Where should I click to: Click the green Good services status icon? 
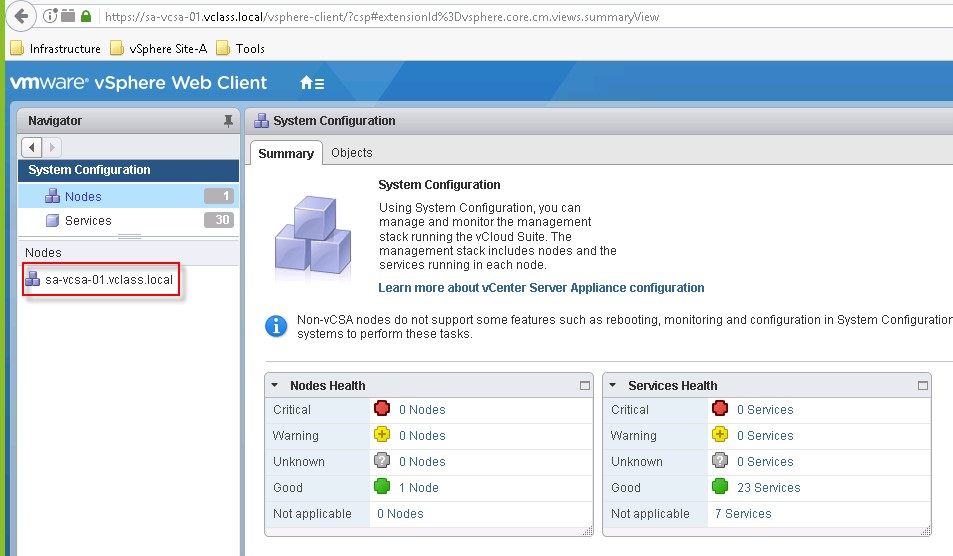tap(720, 486)
